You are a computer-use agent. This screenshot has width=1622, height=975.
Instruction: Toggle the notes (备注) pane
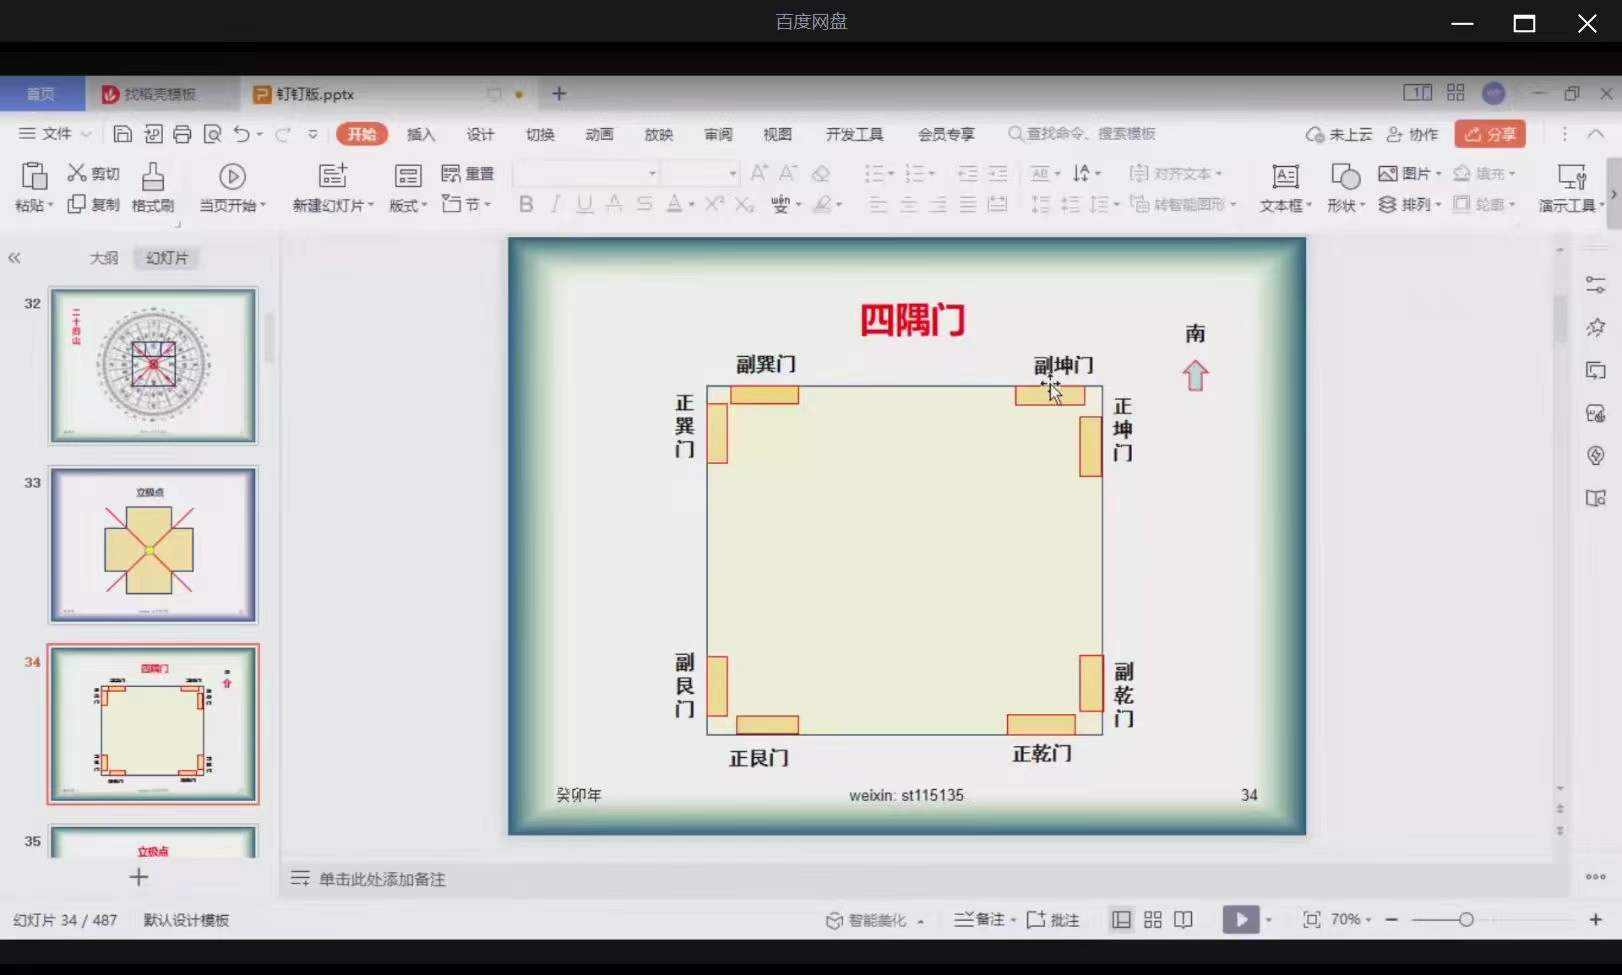980,919
